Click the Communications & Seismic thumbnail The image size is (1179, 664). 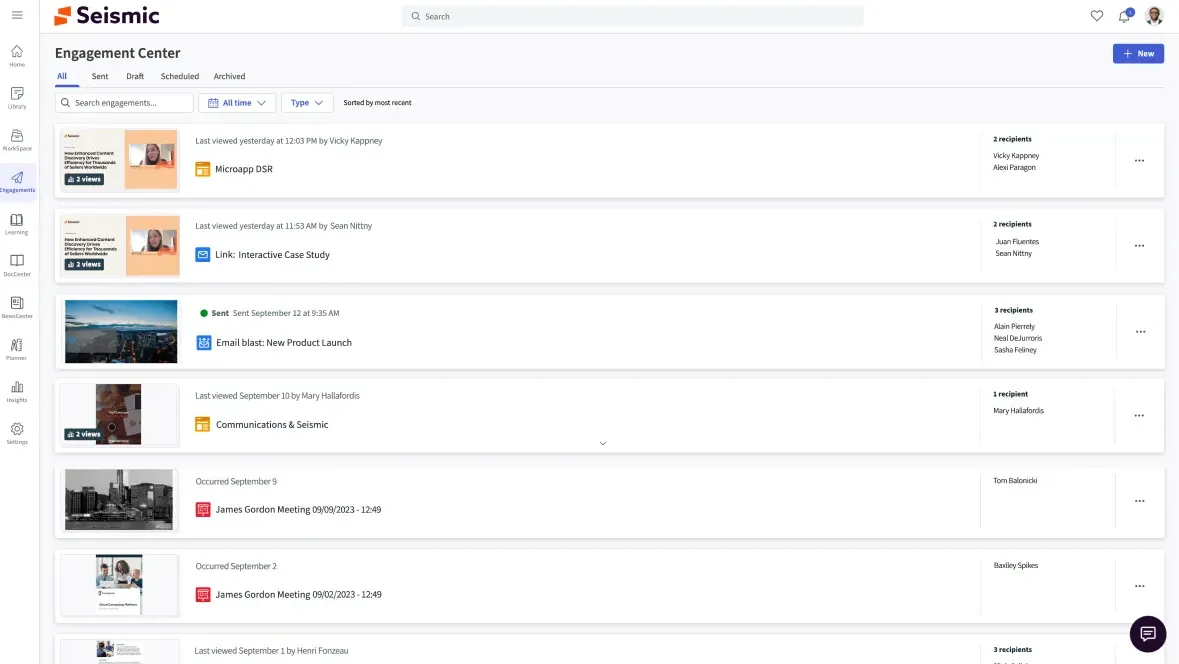click(x=118, y=414)
